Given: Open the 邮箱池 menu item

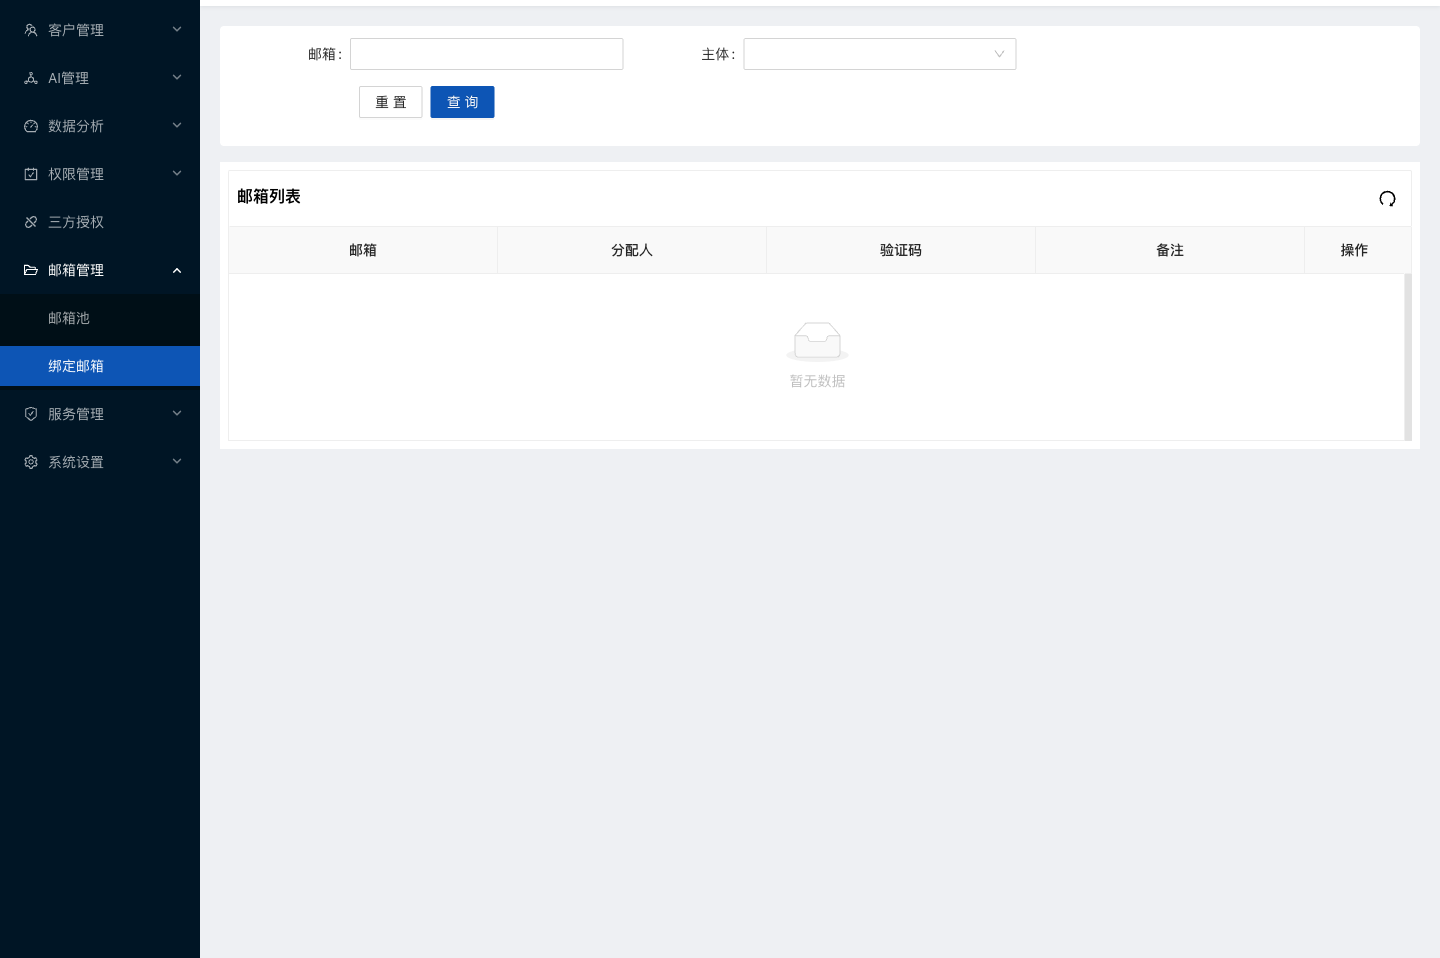Looking at the screenshot, I should coord(100,318).
